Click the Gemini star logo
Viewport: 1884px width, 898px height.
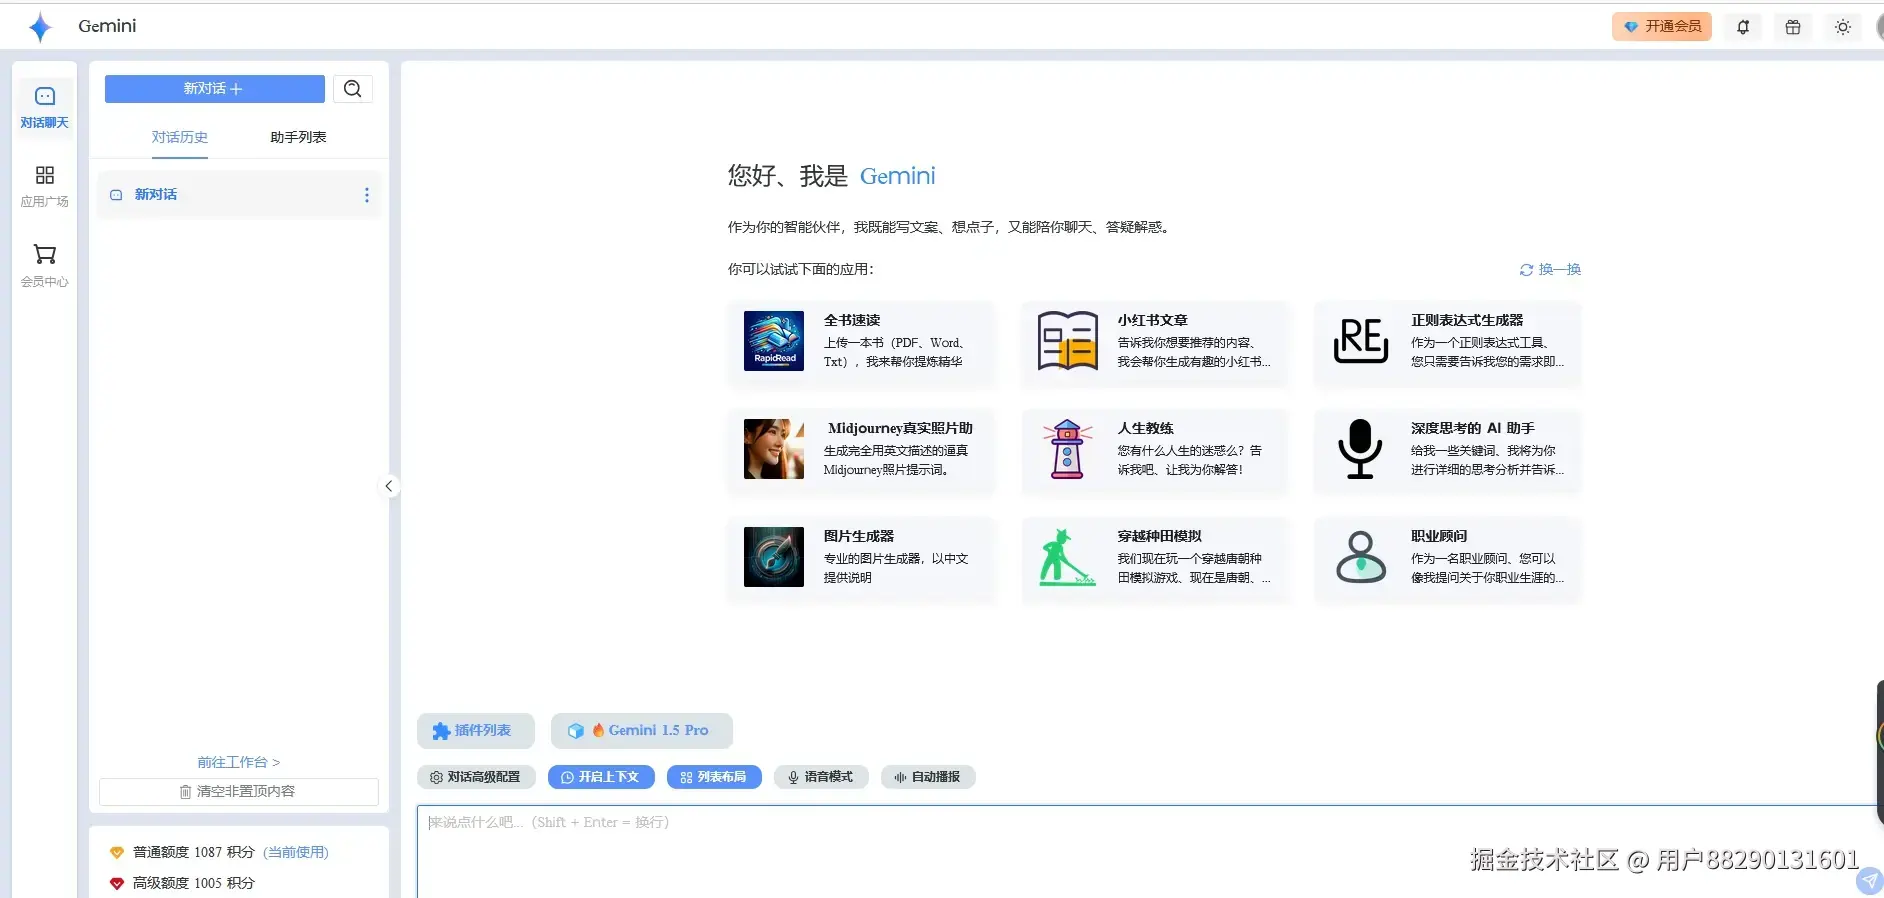coord(40,27)
